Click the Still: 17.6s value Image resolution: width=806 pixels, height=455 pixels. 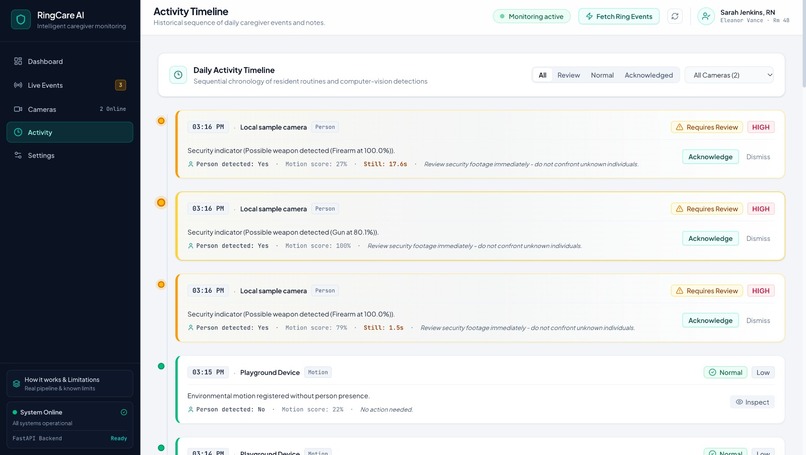pyautogui.click(x=385, y=164)
